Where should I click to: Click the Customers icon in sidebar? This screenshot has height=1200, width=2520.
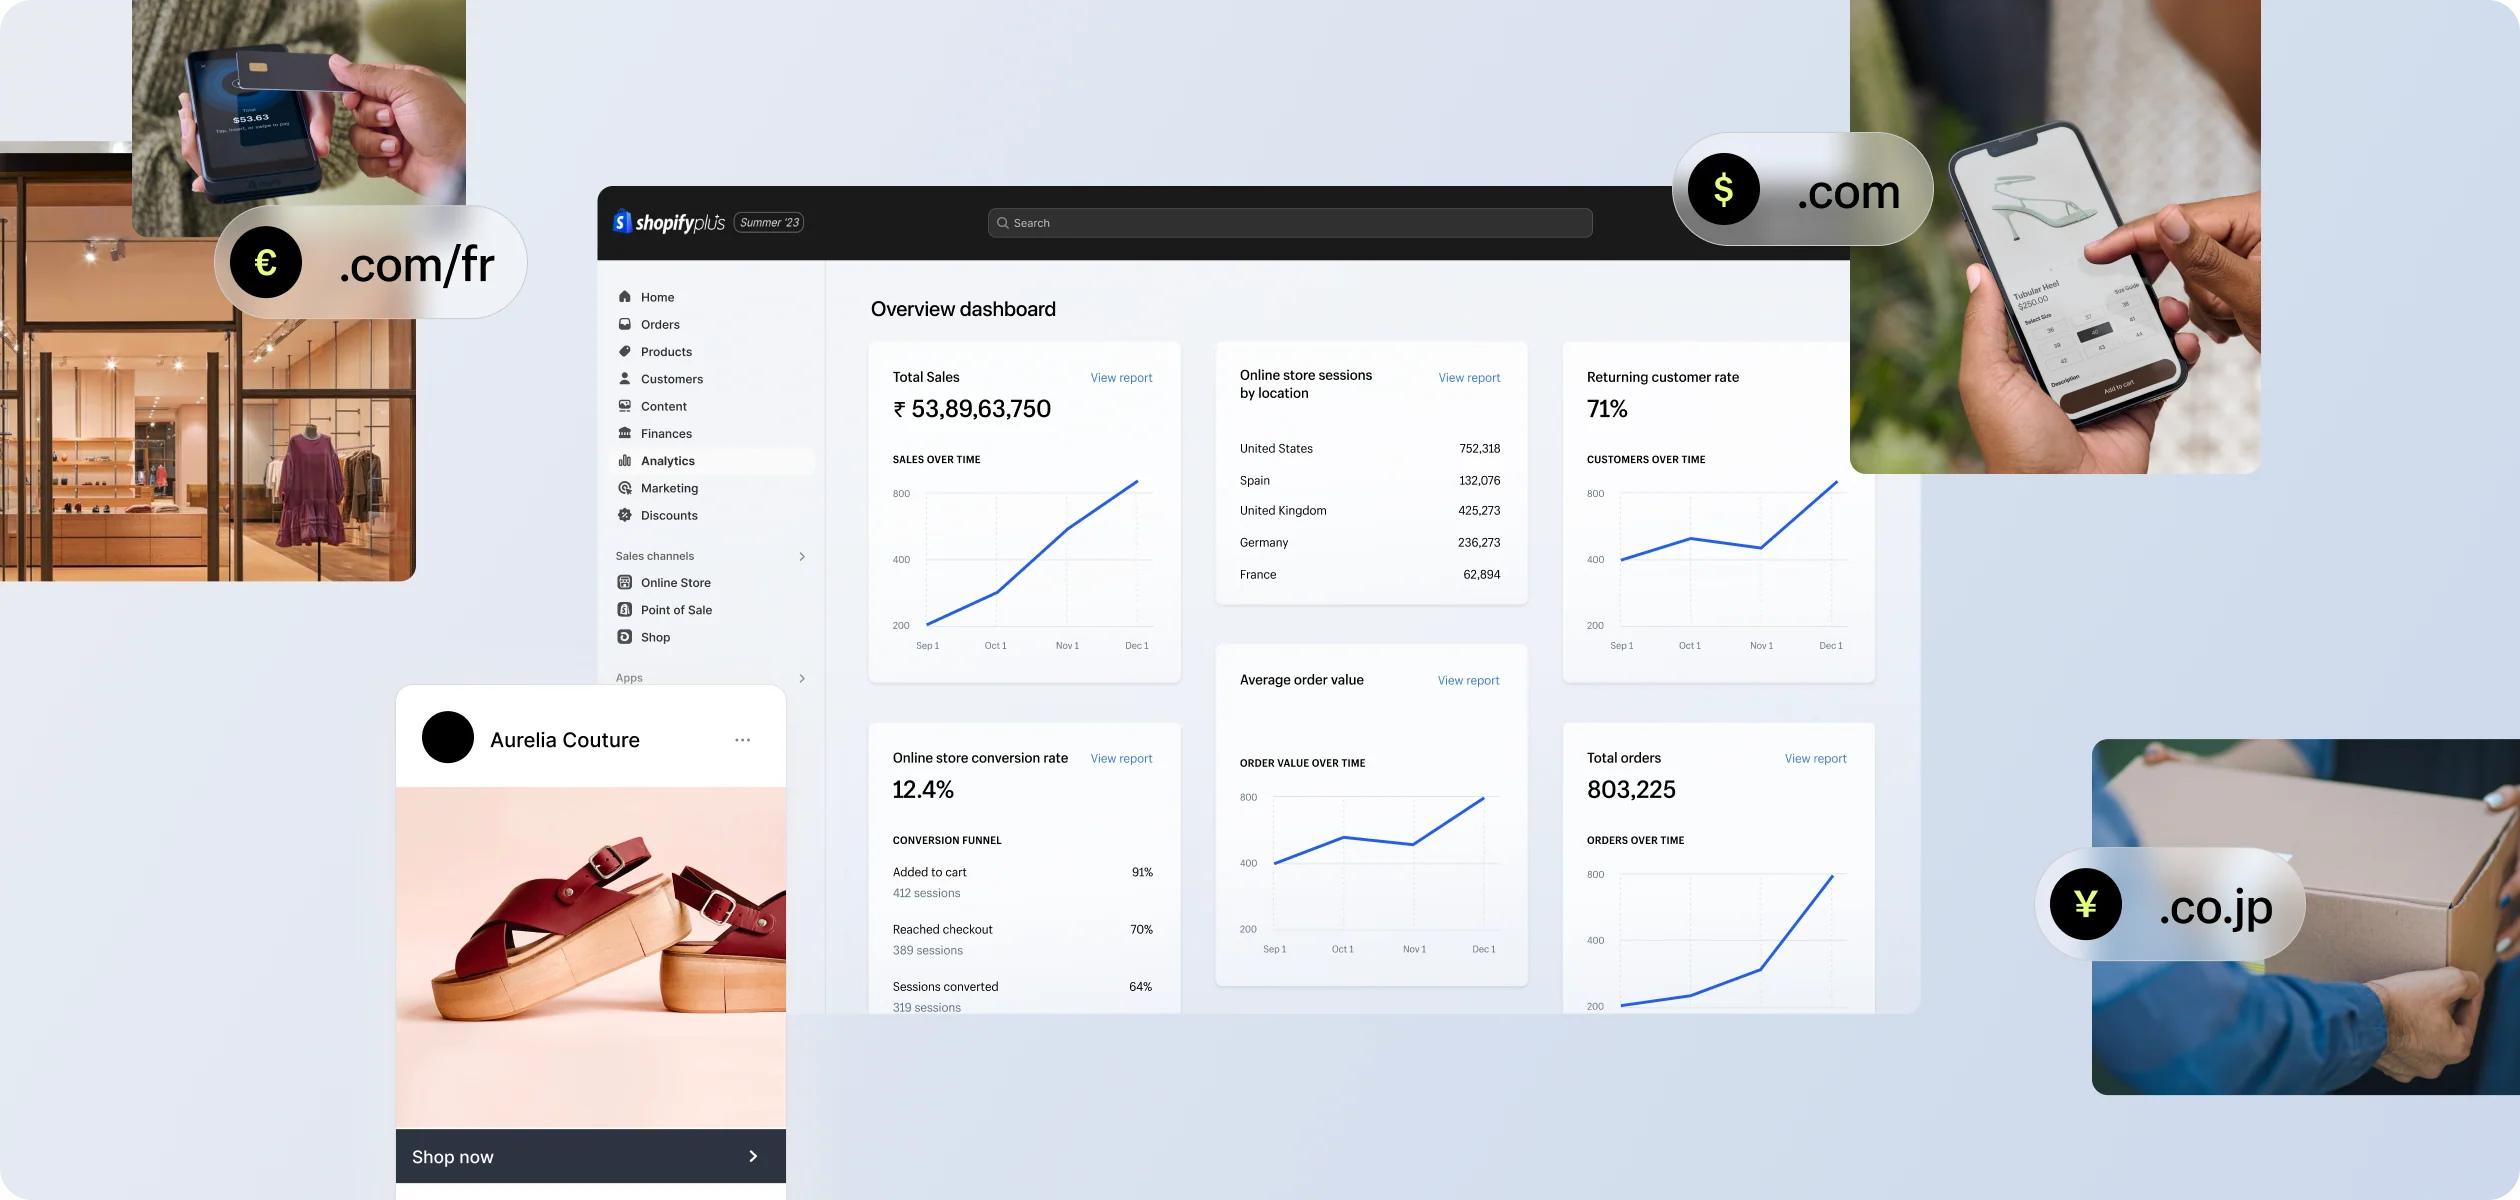coord(625,379)
